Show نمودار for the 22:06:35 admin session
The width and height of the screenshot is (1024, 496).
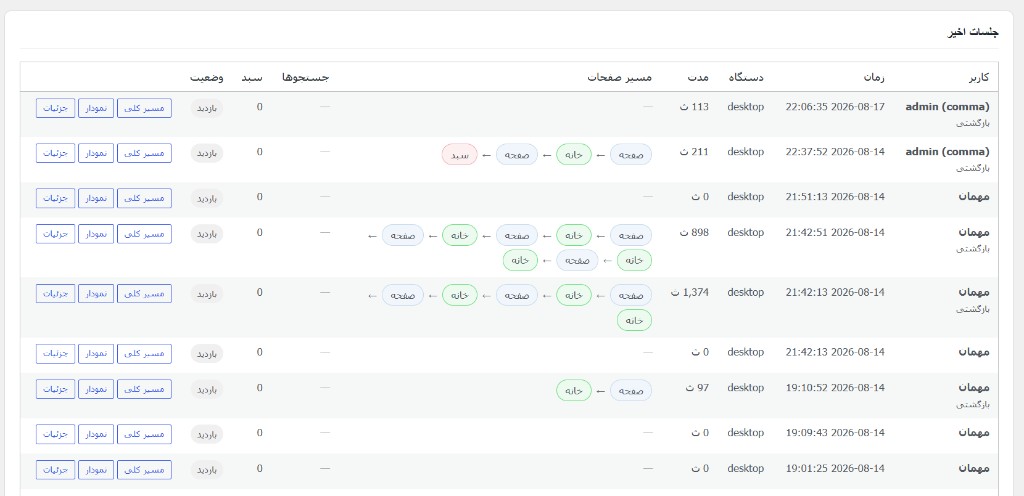click(x=96, y=108)
